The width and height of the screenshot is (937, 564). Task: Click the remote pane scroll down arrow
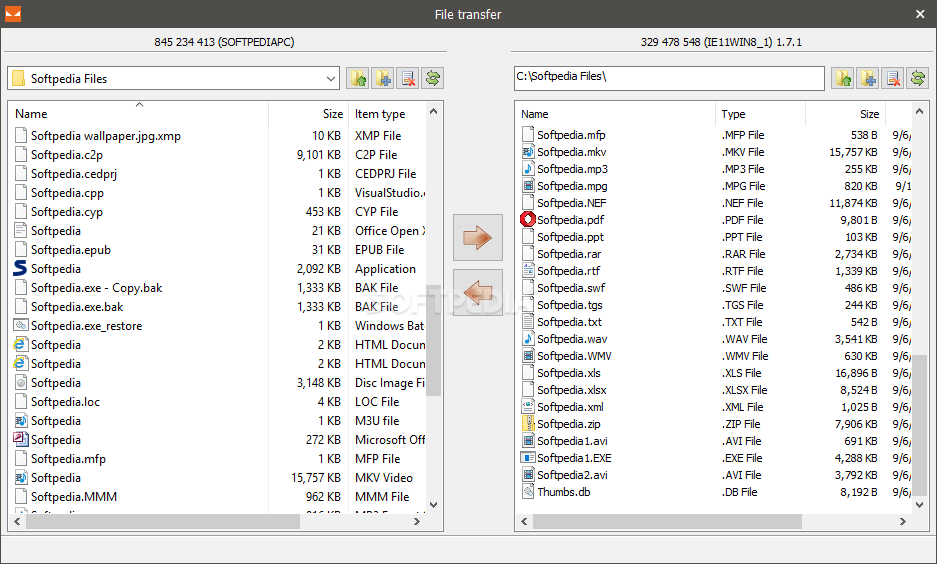(x=920, y=505)
